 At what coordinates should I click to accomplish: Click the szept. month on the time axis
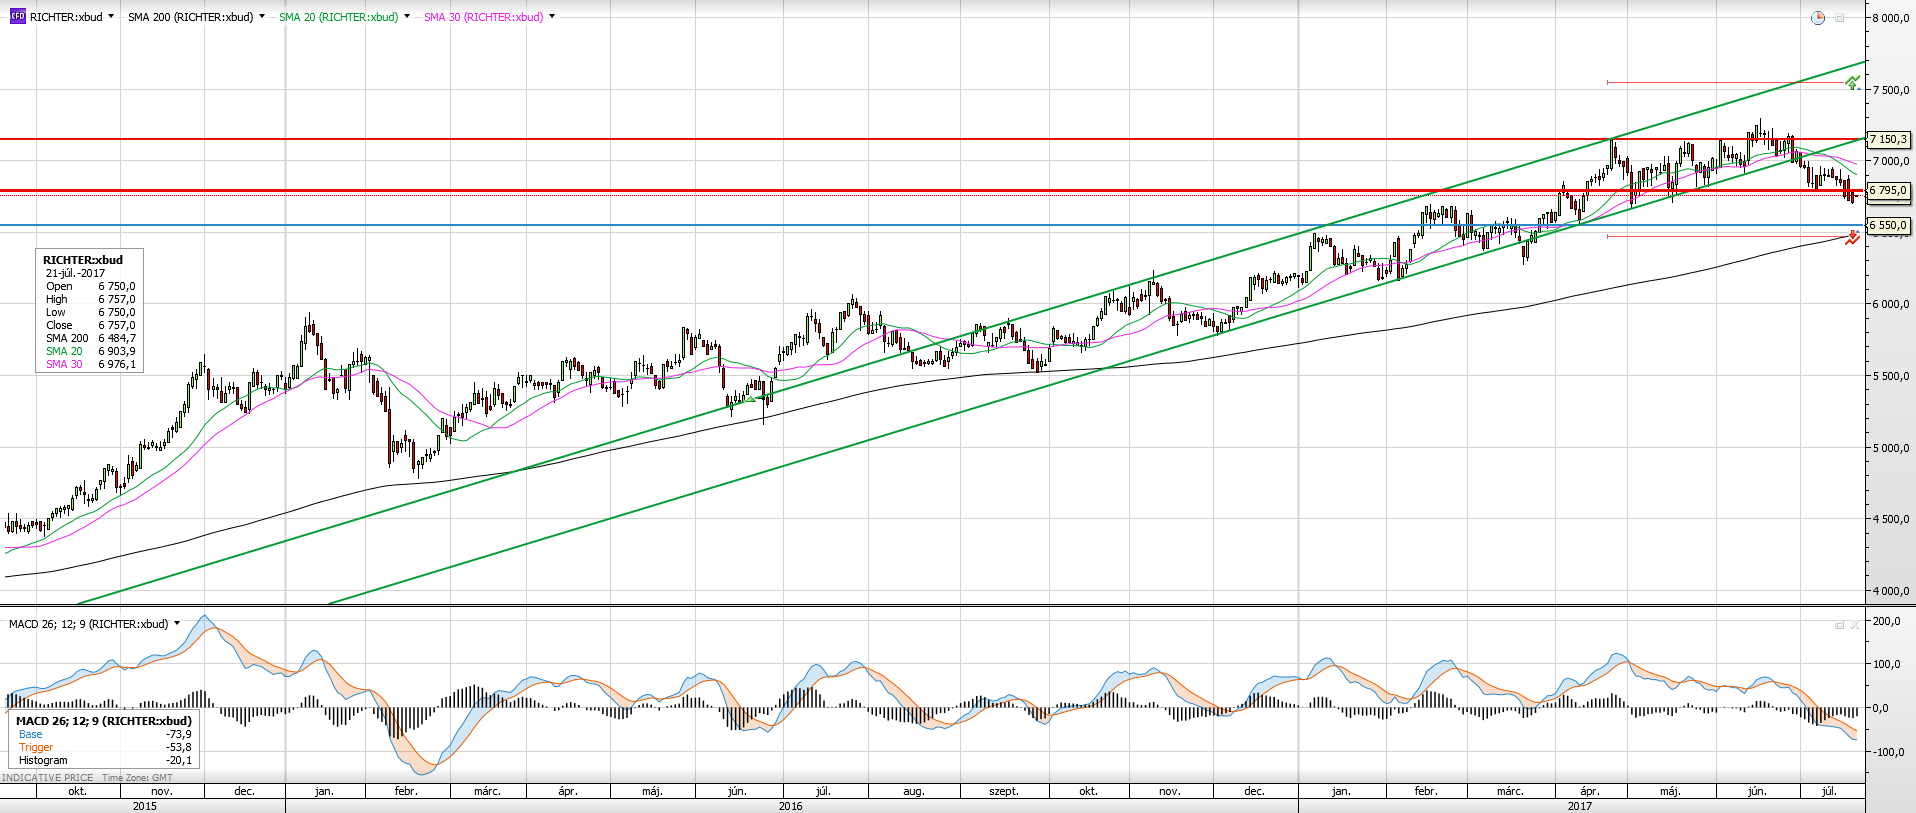click(1004, 791)
